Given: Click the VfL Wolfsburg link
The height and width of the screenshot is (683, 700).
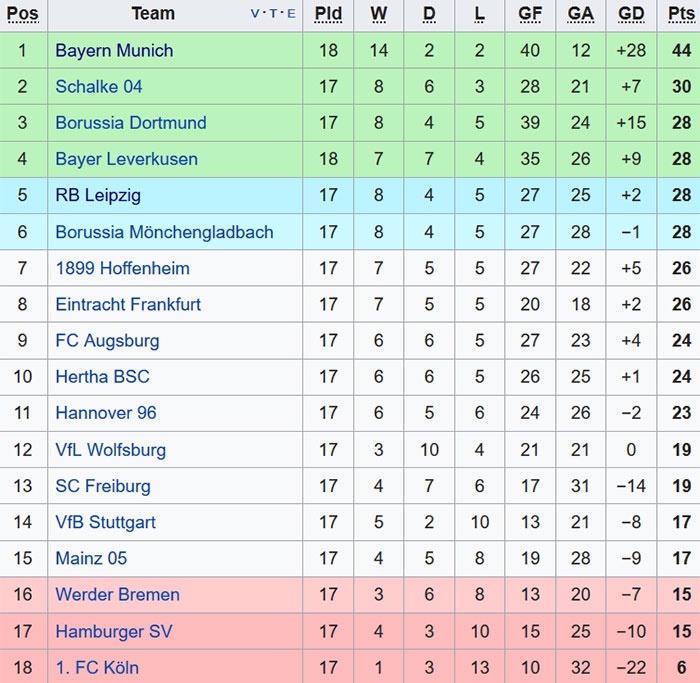Looking at the screenshot, I should point(111,450).
